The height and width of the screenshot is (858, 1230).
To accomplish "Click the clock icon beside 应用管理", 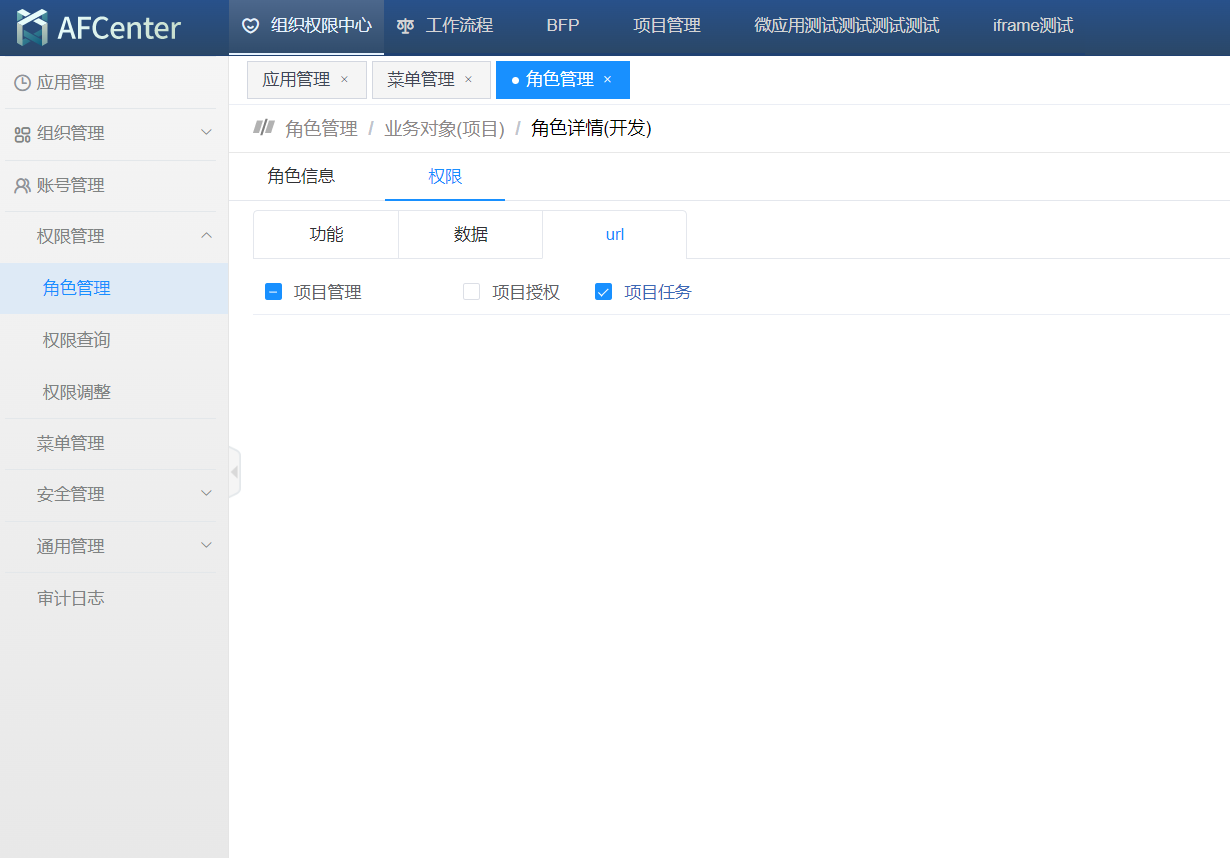I will pos(22,83).
